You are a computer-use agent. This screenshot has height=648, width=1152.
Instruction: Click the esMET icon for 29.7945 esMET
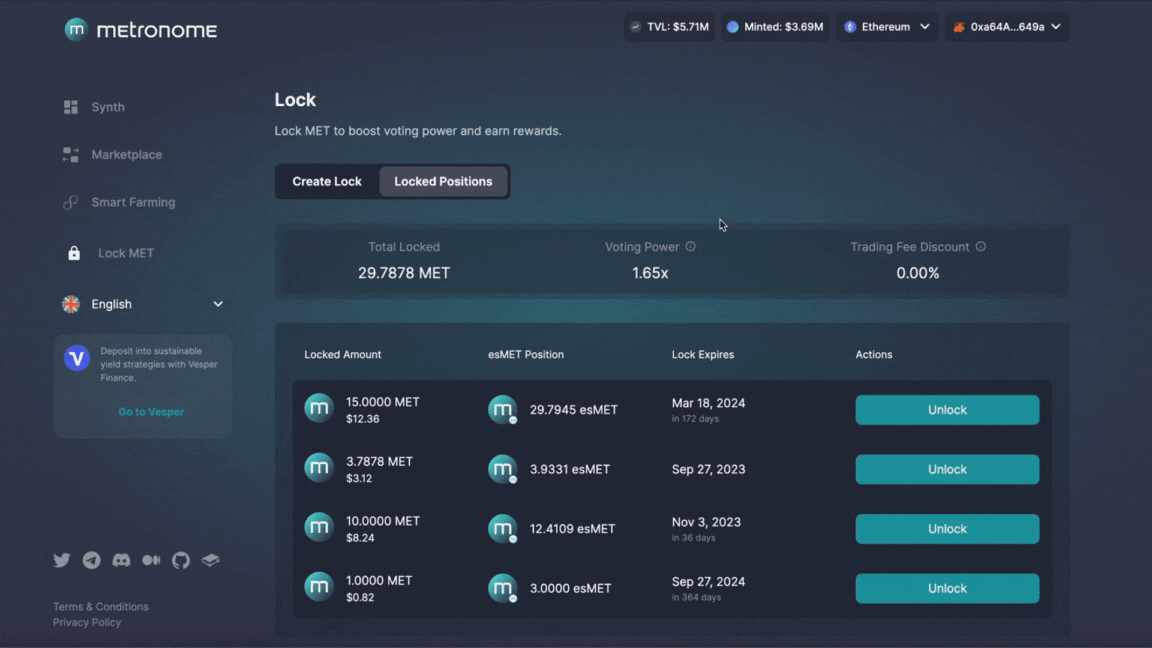pos(503,410)
